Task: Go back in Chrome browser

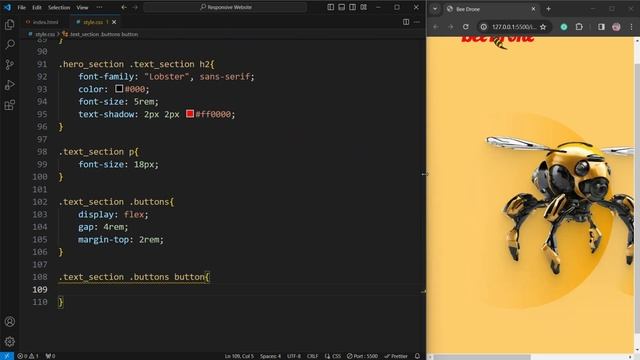Action: click(x=436, y=27)
